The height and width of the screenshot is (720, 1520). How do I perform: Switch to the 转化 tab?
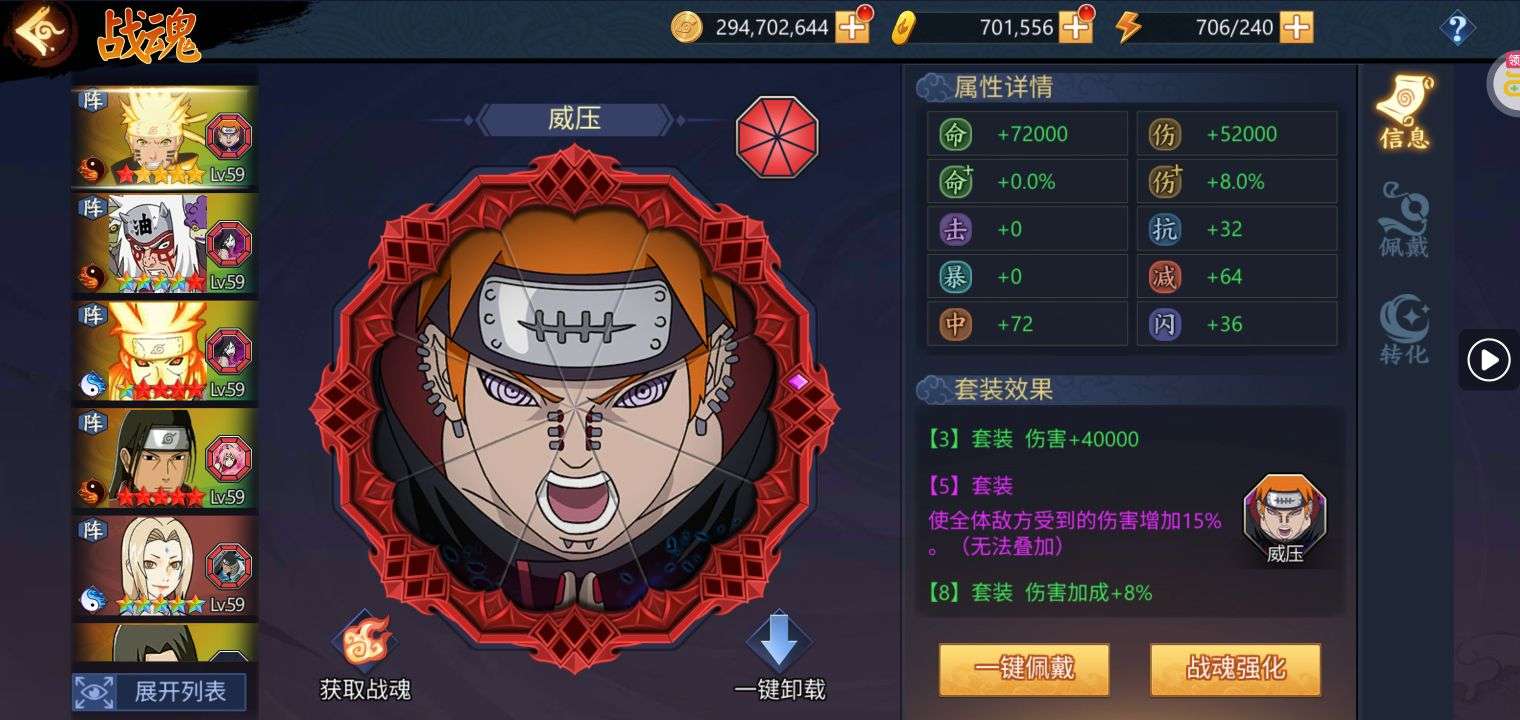coord(1404,328)
